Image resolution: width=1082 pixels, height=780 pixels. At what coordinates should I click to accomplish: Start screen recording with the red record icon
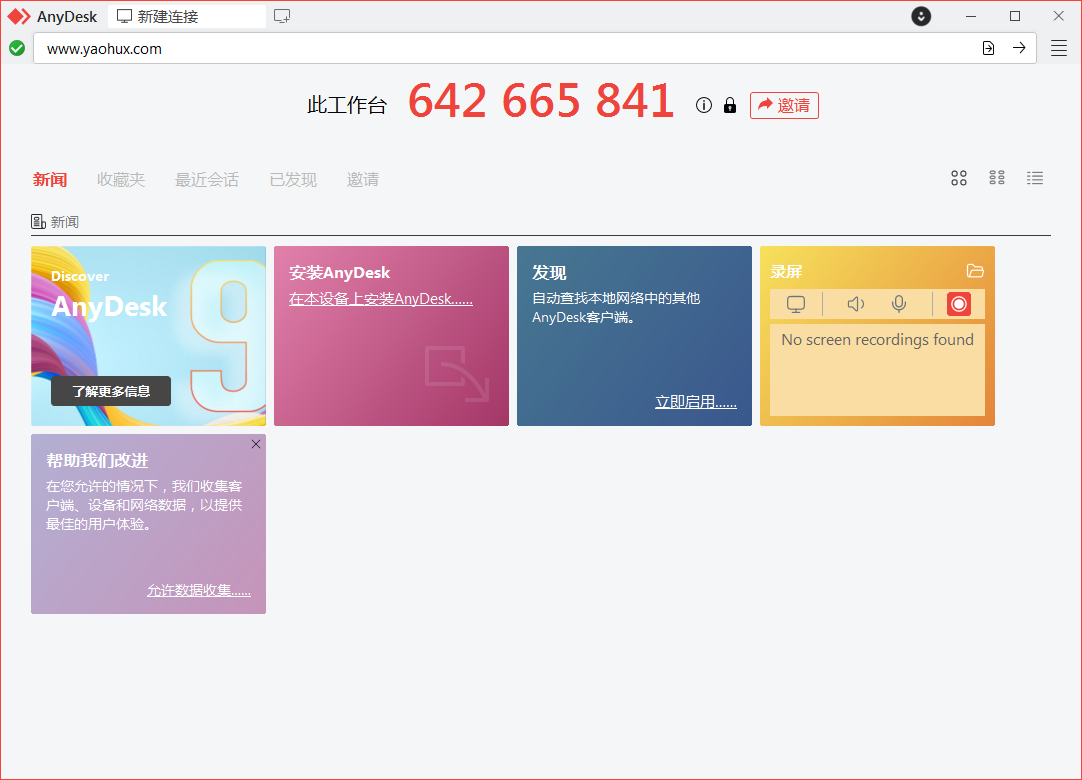pos(958,304)
